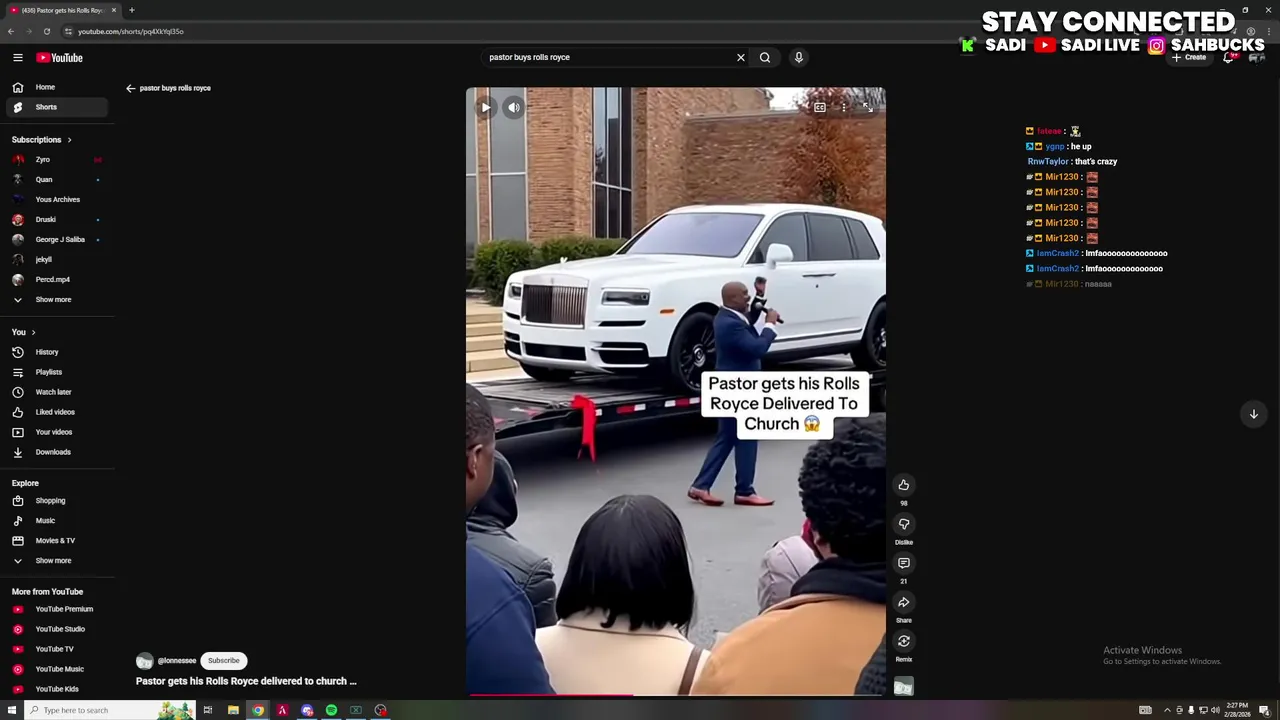
Task: Open Downloads in the sidebar
Action: point(57,452)
